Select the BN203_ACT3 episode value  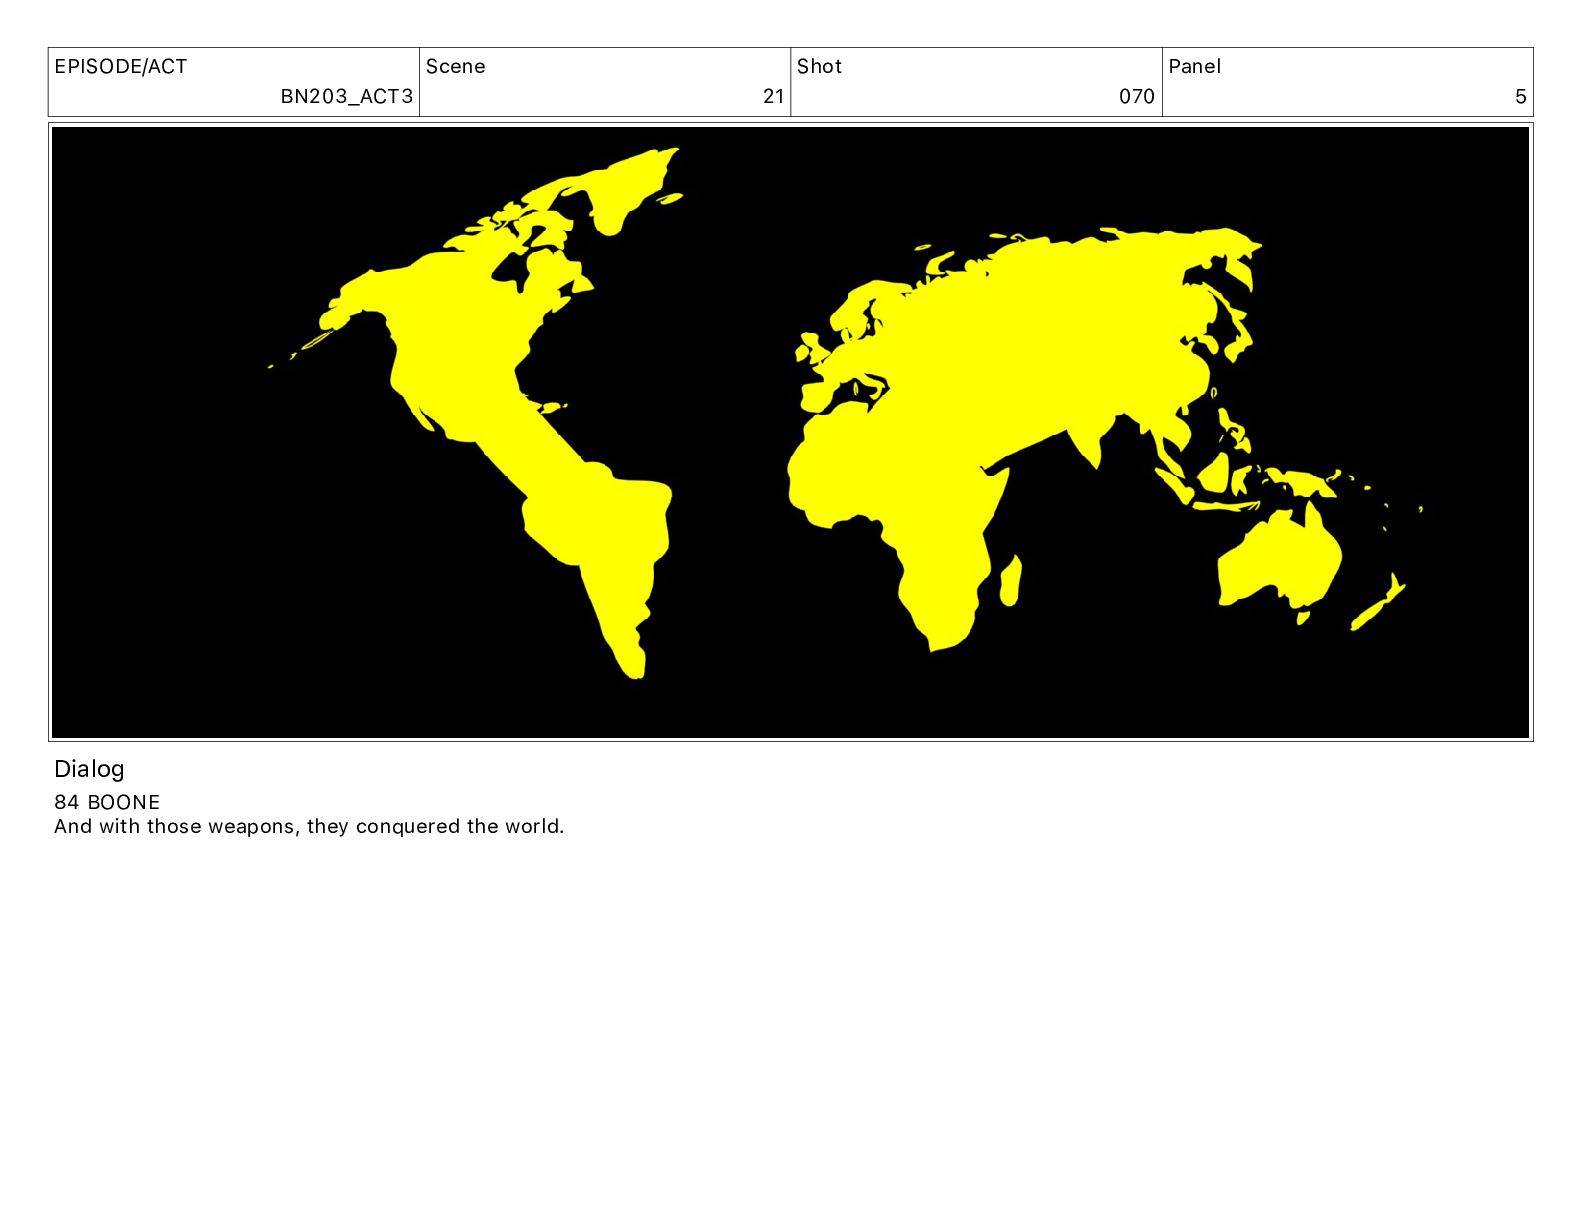tap(346, 96)
